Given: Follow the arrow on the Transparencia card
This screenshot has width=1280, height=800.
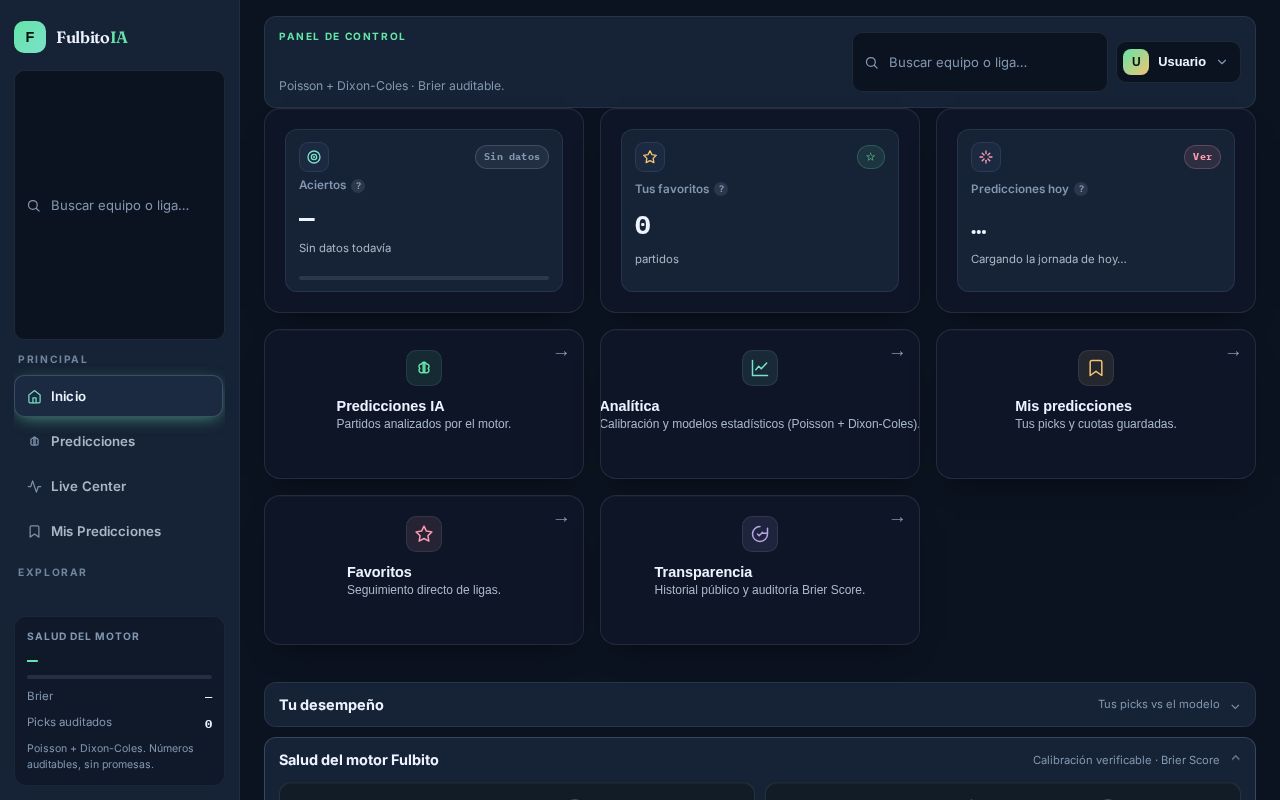Looking at the screenshot, I should (x=897, y=519).
